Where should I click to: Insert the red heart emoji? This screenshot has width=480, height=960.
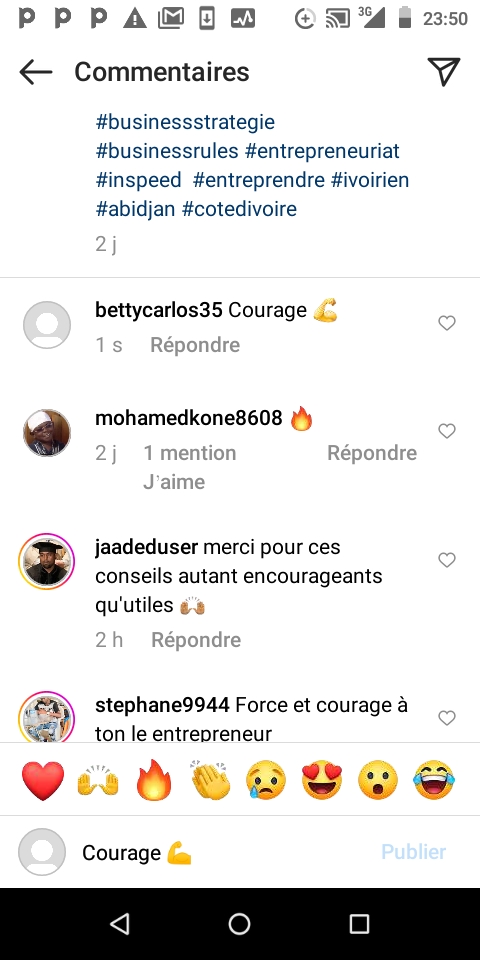tap(43, 781)
